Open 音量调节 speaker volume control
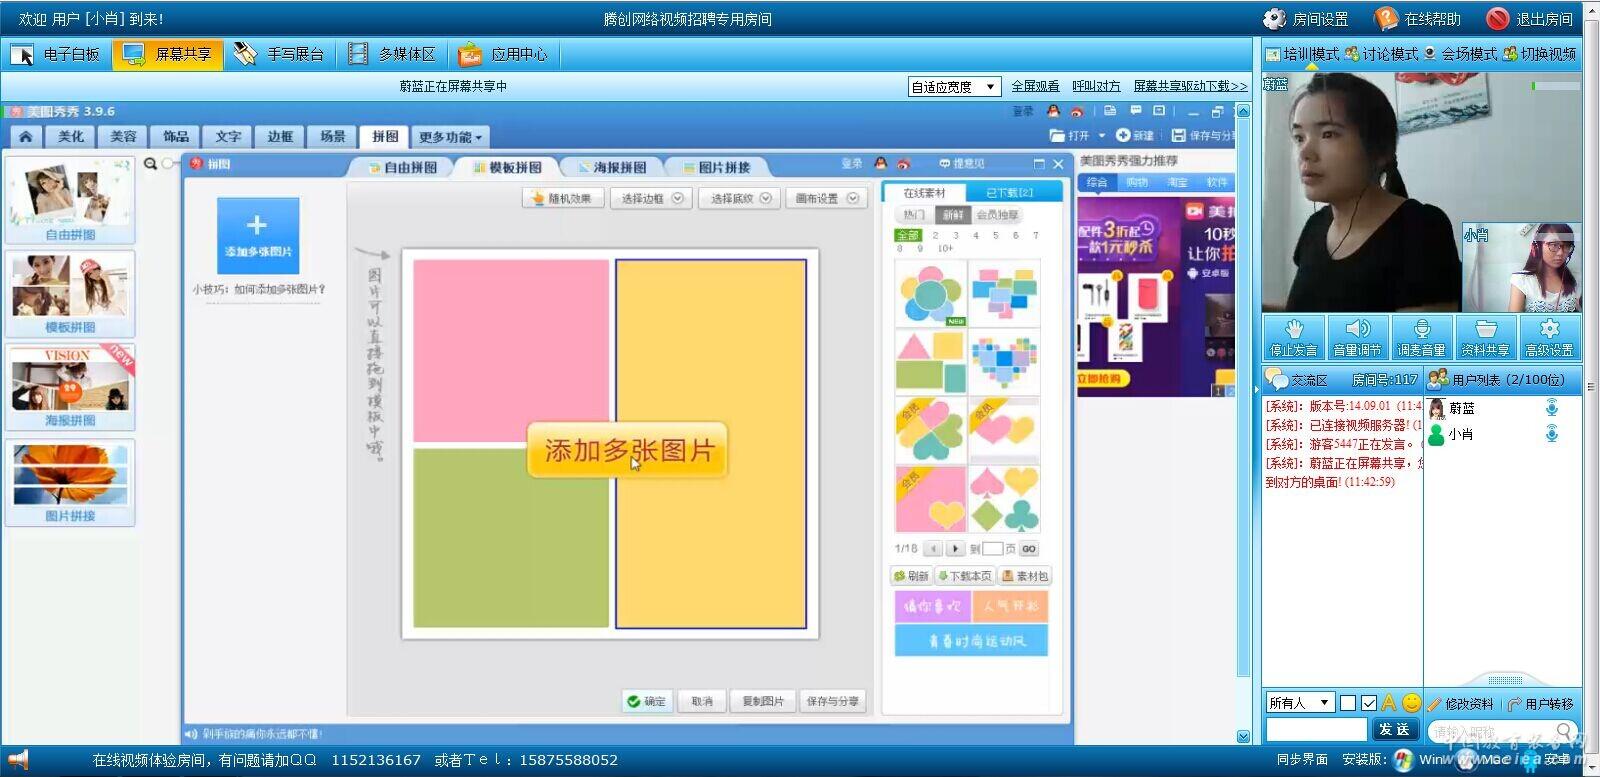This screenshot has width=1600, height=777. point(1357,330)
